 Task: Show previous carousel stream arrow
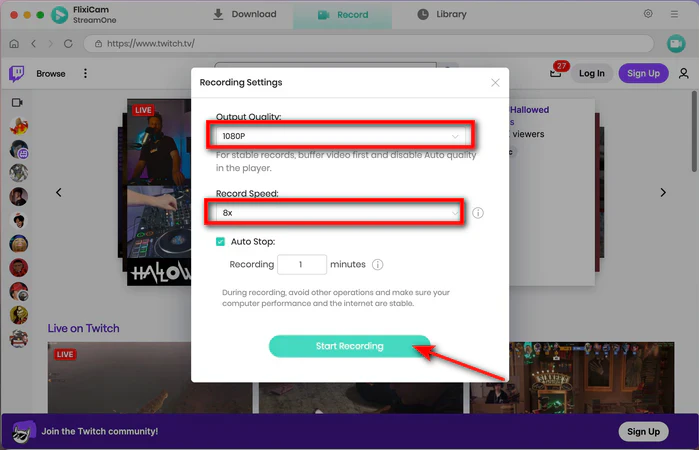[58, 192]
